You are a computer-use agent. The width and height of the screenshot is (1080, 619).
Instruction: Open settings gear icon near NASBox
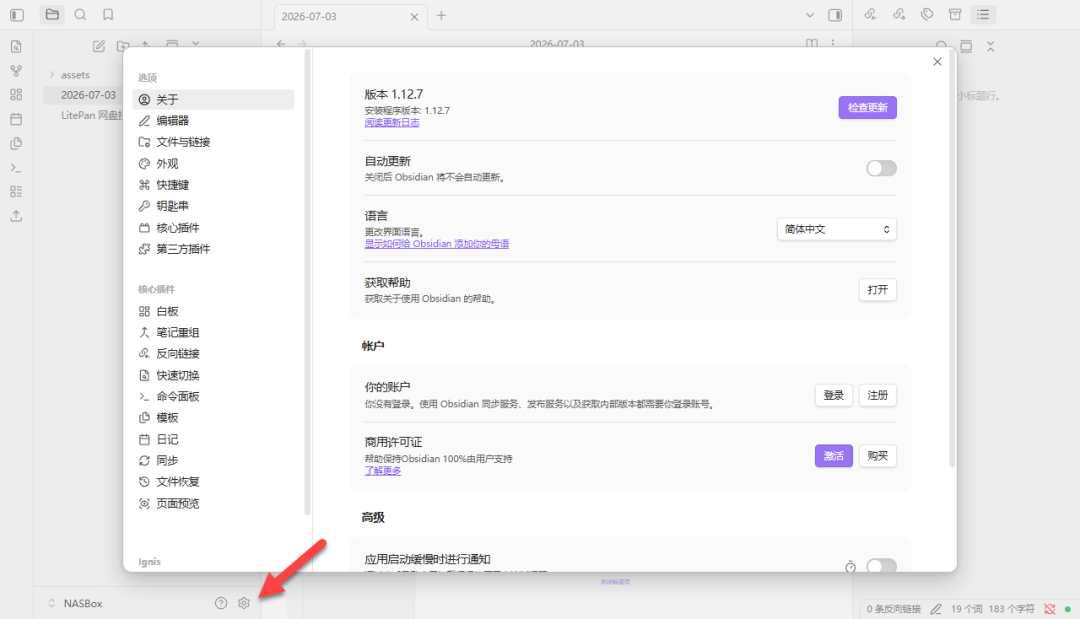[244, 603]
